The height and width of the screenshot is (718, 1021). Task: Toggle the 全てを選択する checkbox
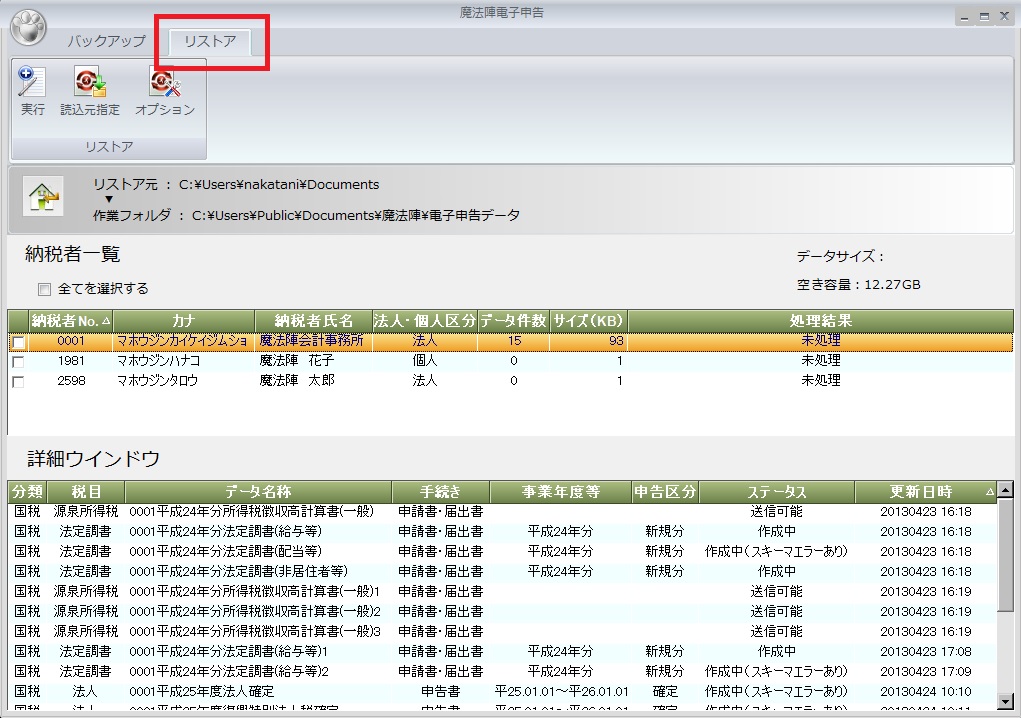point(44,289)
